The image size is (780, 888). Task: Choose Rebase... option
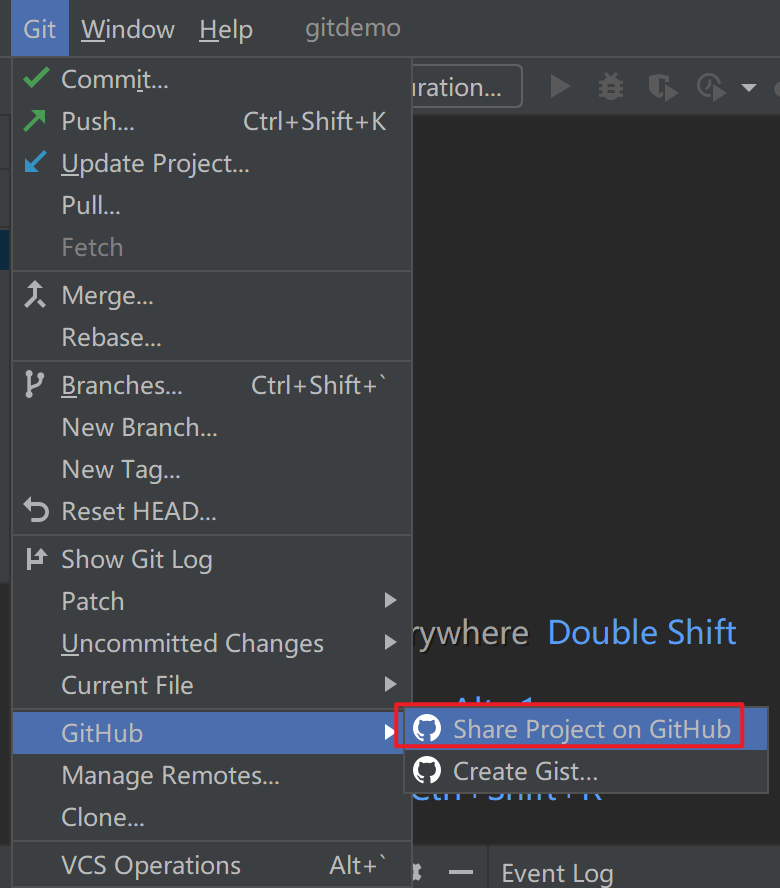212,338
